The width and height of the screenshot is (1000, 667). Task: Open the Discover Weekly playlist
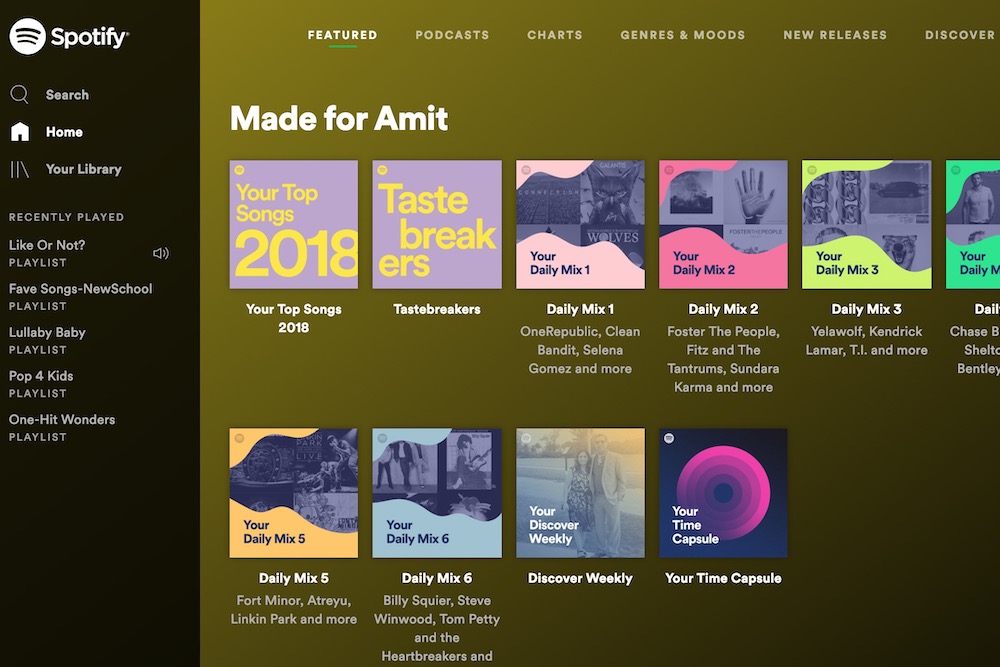[580, 493]
